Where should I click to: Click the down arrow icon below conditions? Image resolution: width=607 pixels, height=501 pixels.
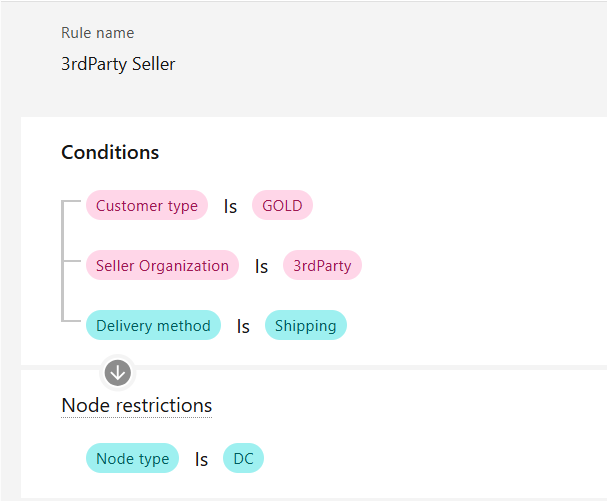click(118, 373)
